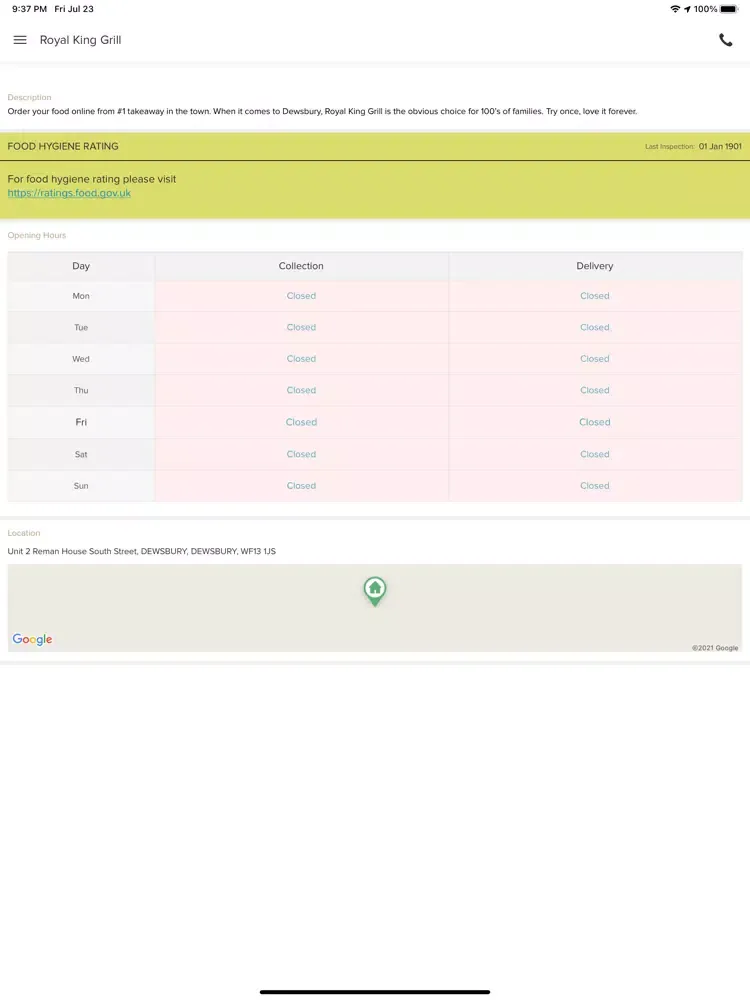Image resolution: width=750 pixels, height=1000 pixels.
Task: Click Monday's Collection Closed cell
Action: (301, 296)
